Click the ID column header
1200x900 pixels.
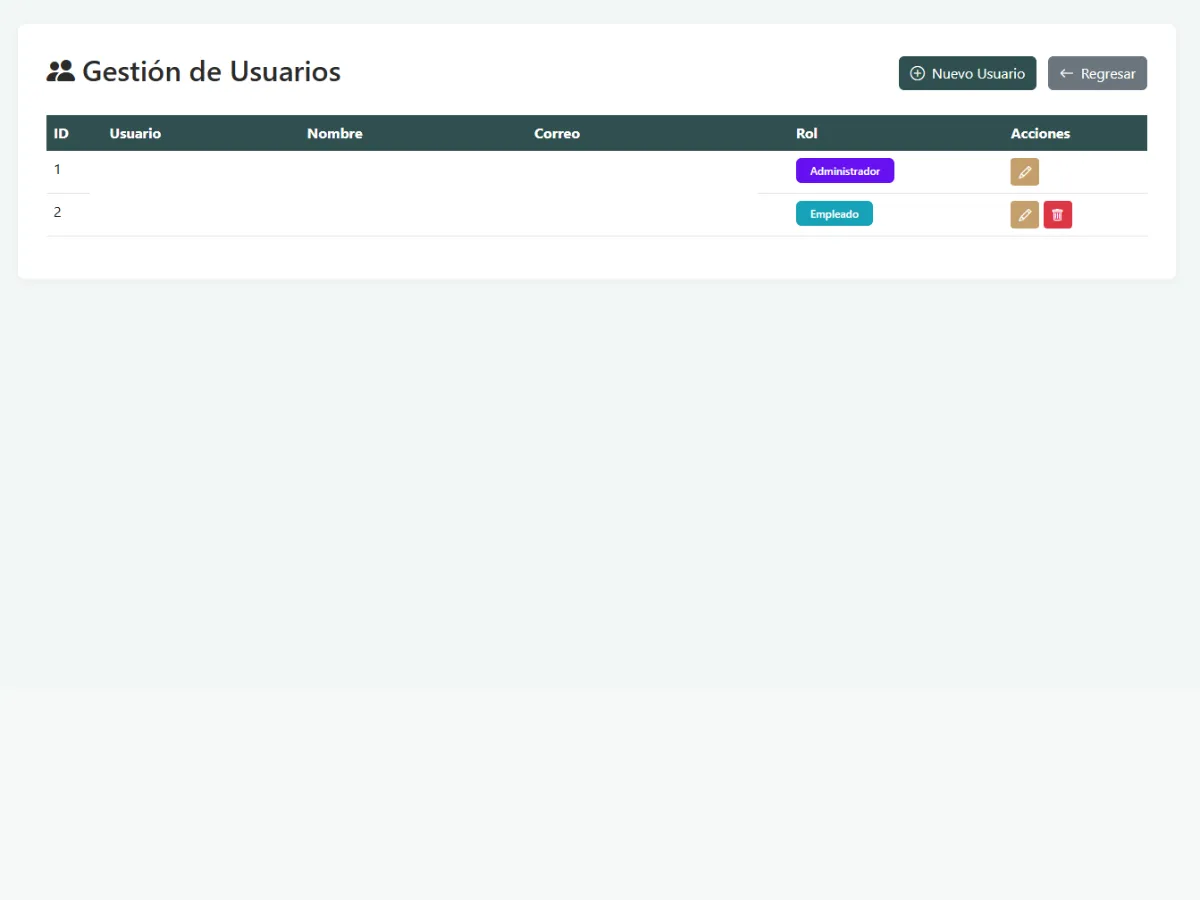coord(61,133)
